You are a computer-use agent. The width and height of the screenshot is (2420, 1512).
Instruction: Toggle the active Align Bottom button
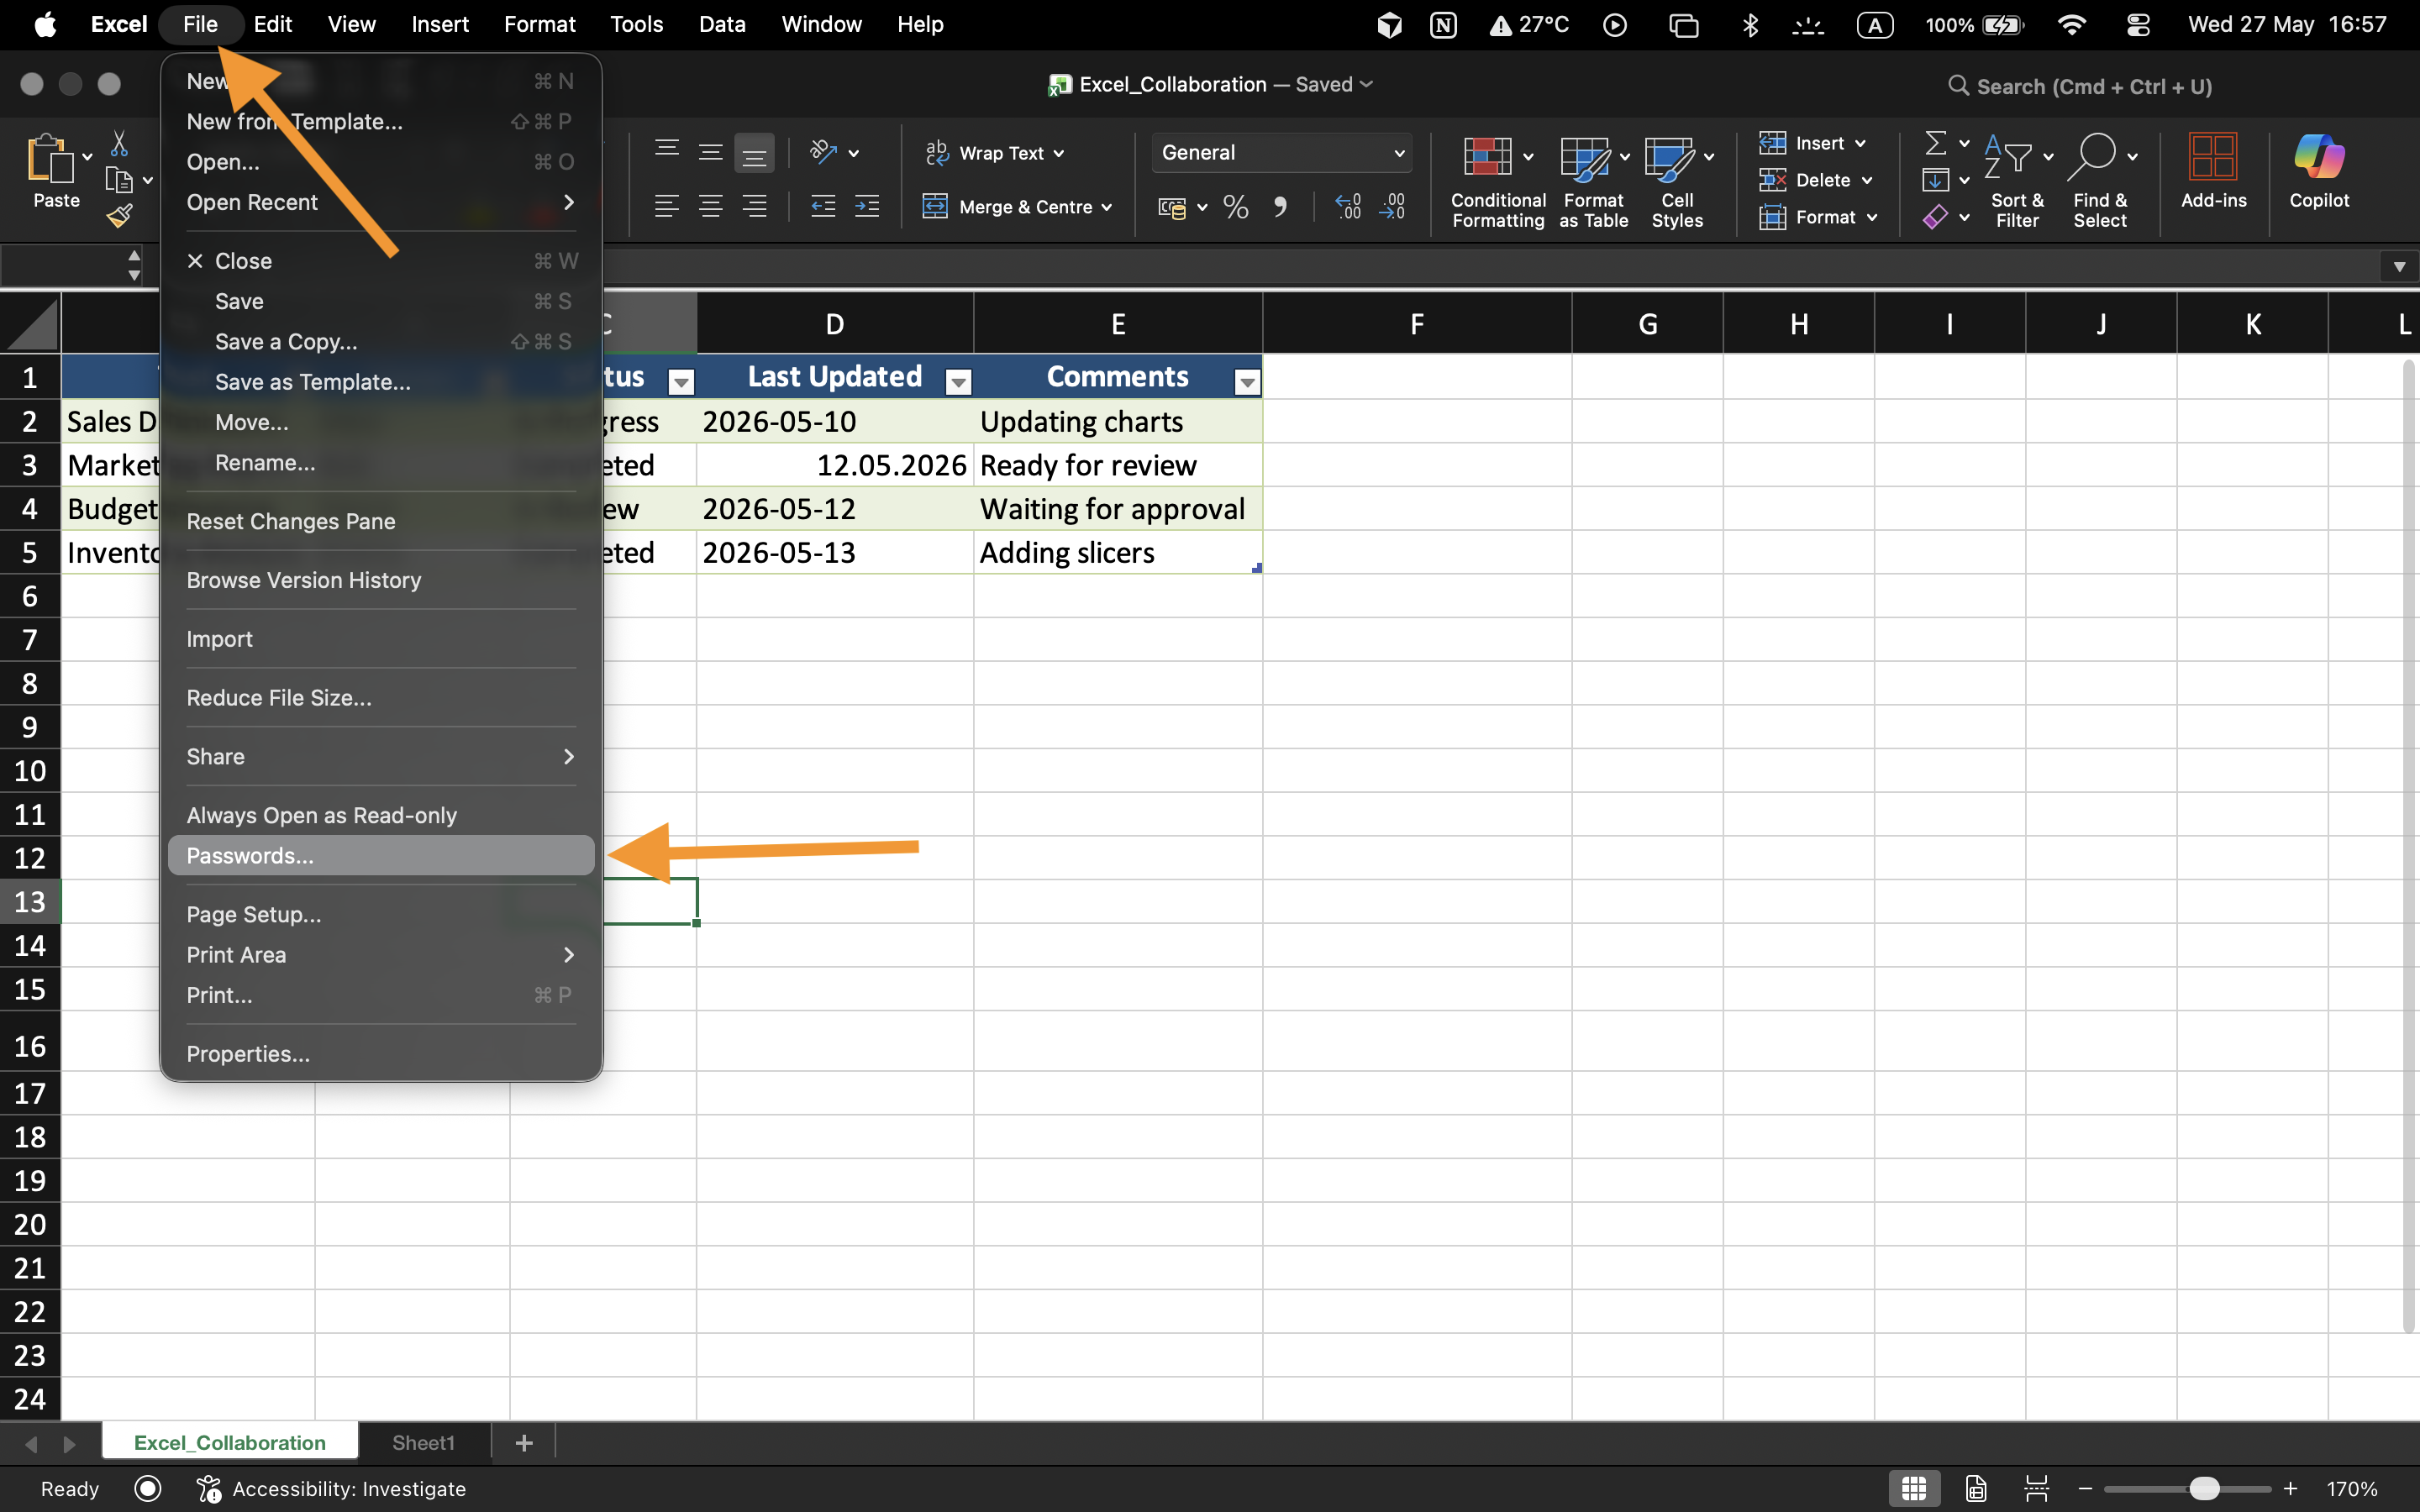(754, 153)
